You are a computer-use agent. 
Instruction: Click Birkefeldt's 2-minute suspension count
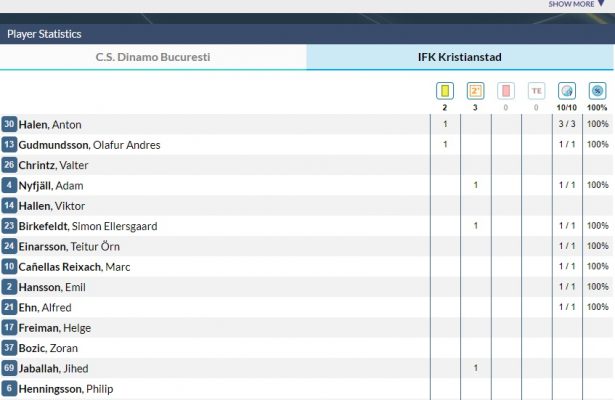[x=475, y=225]
